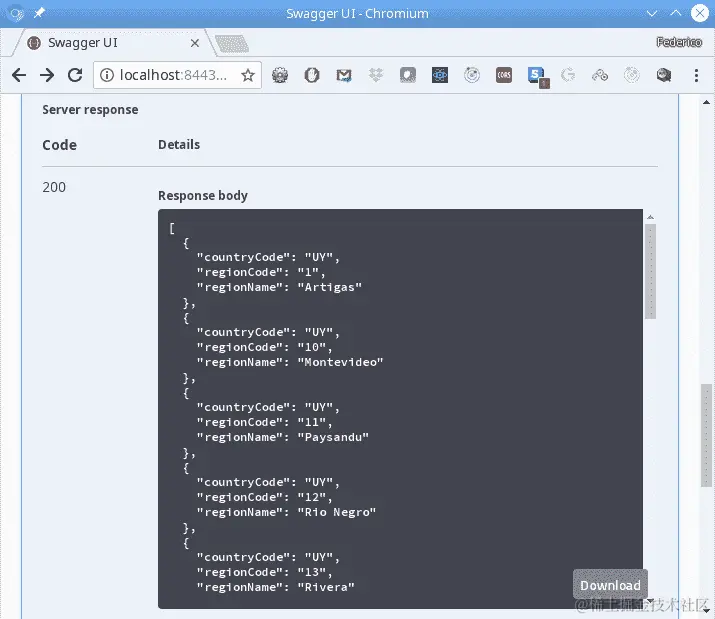Go forward to the next page

(x=47, y=75)
